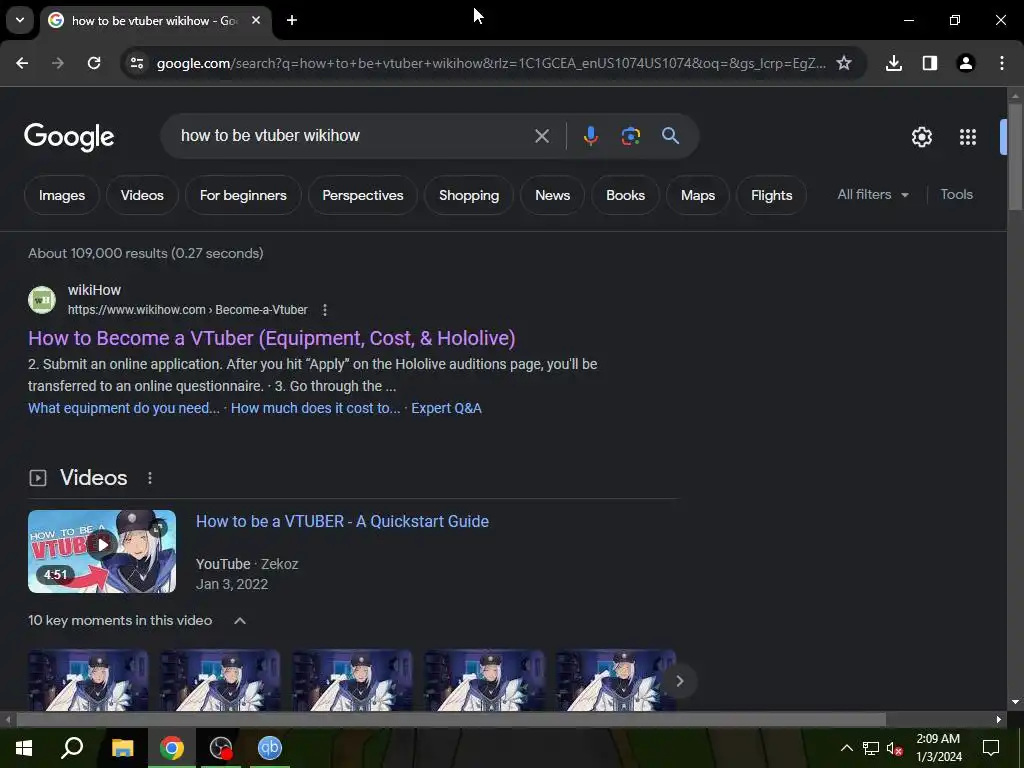
Task: Open the notification center icon
Action: (x=991, y=748)
